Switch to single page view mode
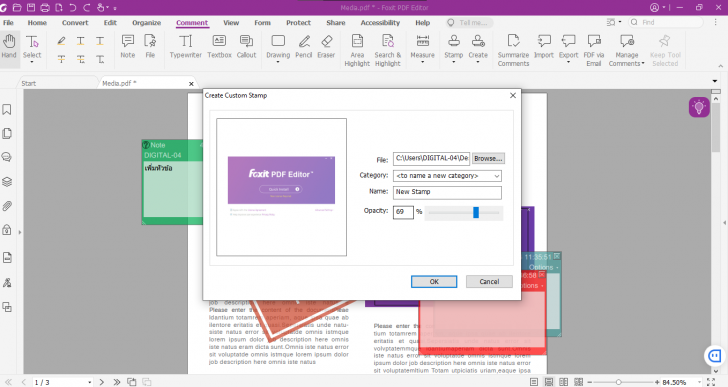Viewport: 728px width, 387px height. click(x=534, y=382)
